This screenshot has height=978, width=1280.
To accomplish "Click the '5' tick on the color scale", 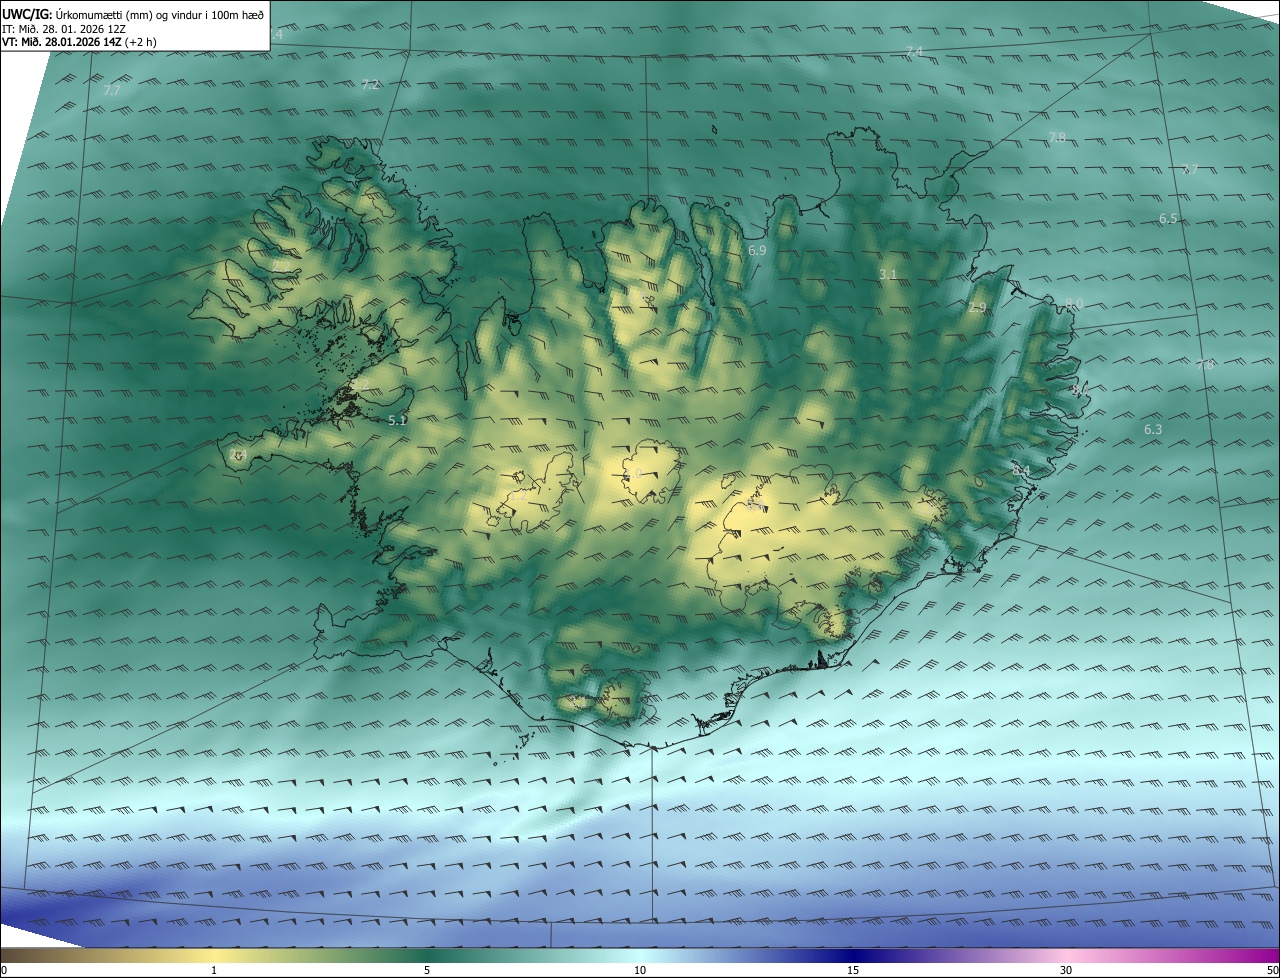I will [427, 970].
